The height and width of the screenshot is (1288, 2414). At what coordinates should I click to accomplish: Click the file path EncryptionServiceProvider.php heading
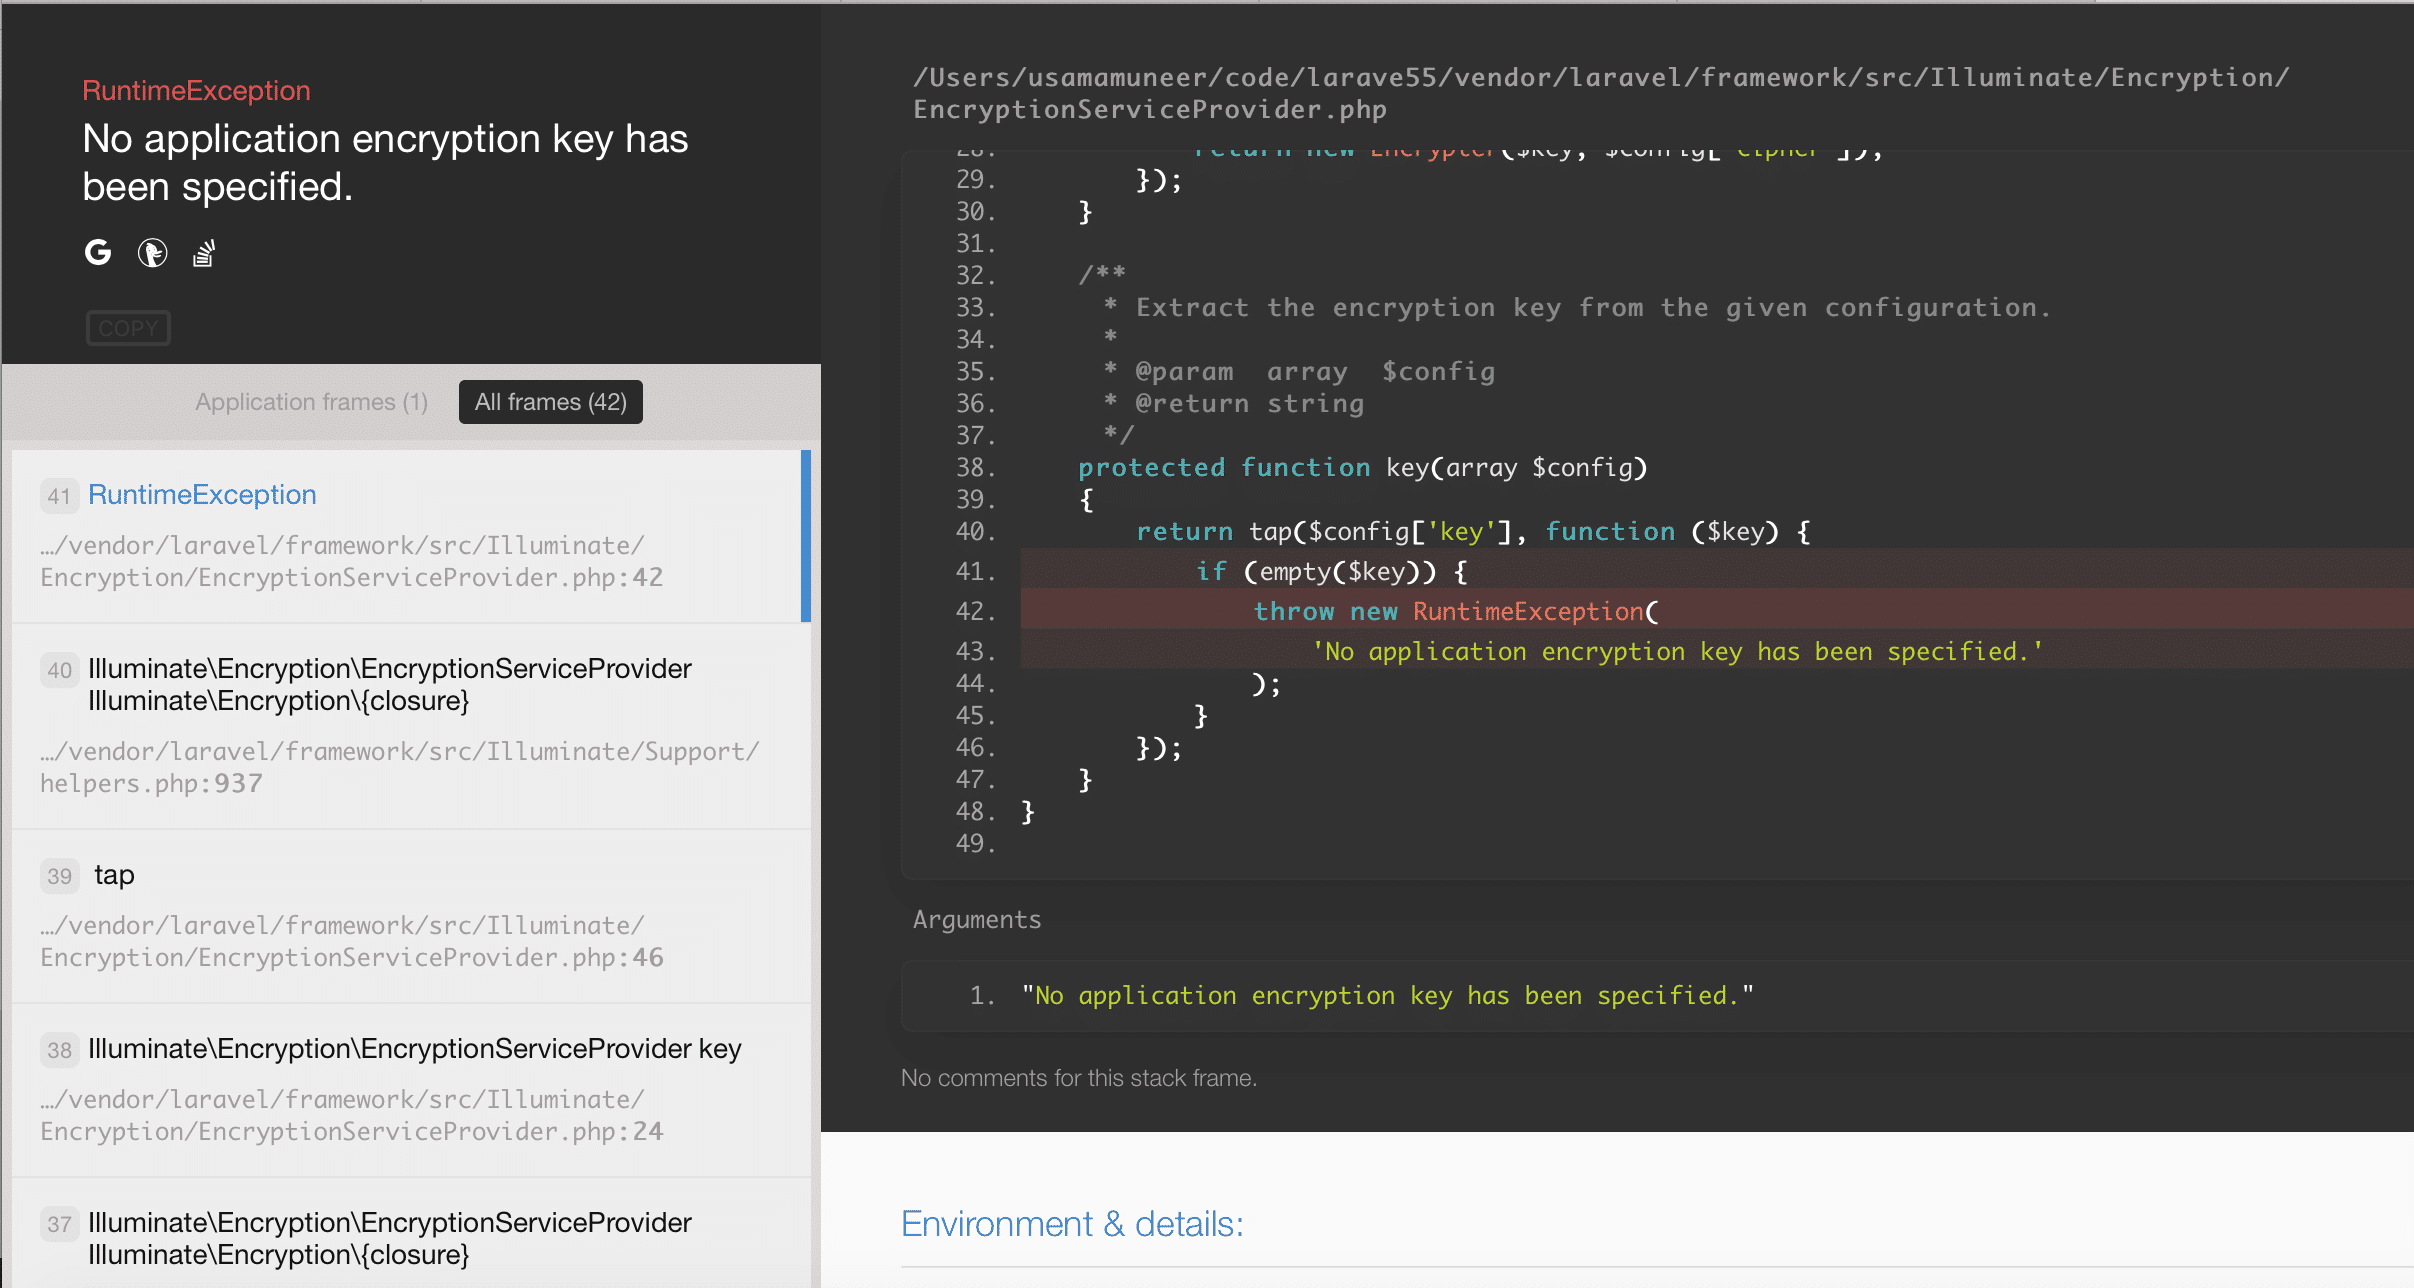(x=1600, y=93)
